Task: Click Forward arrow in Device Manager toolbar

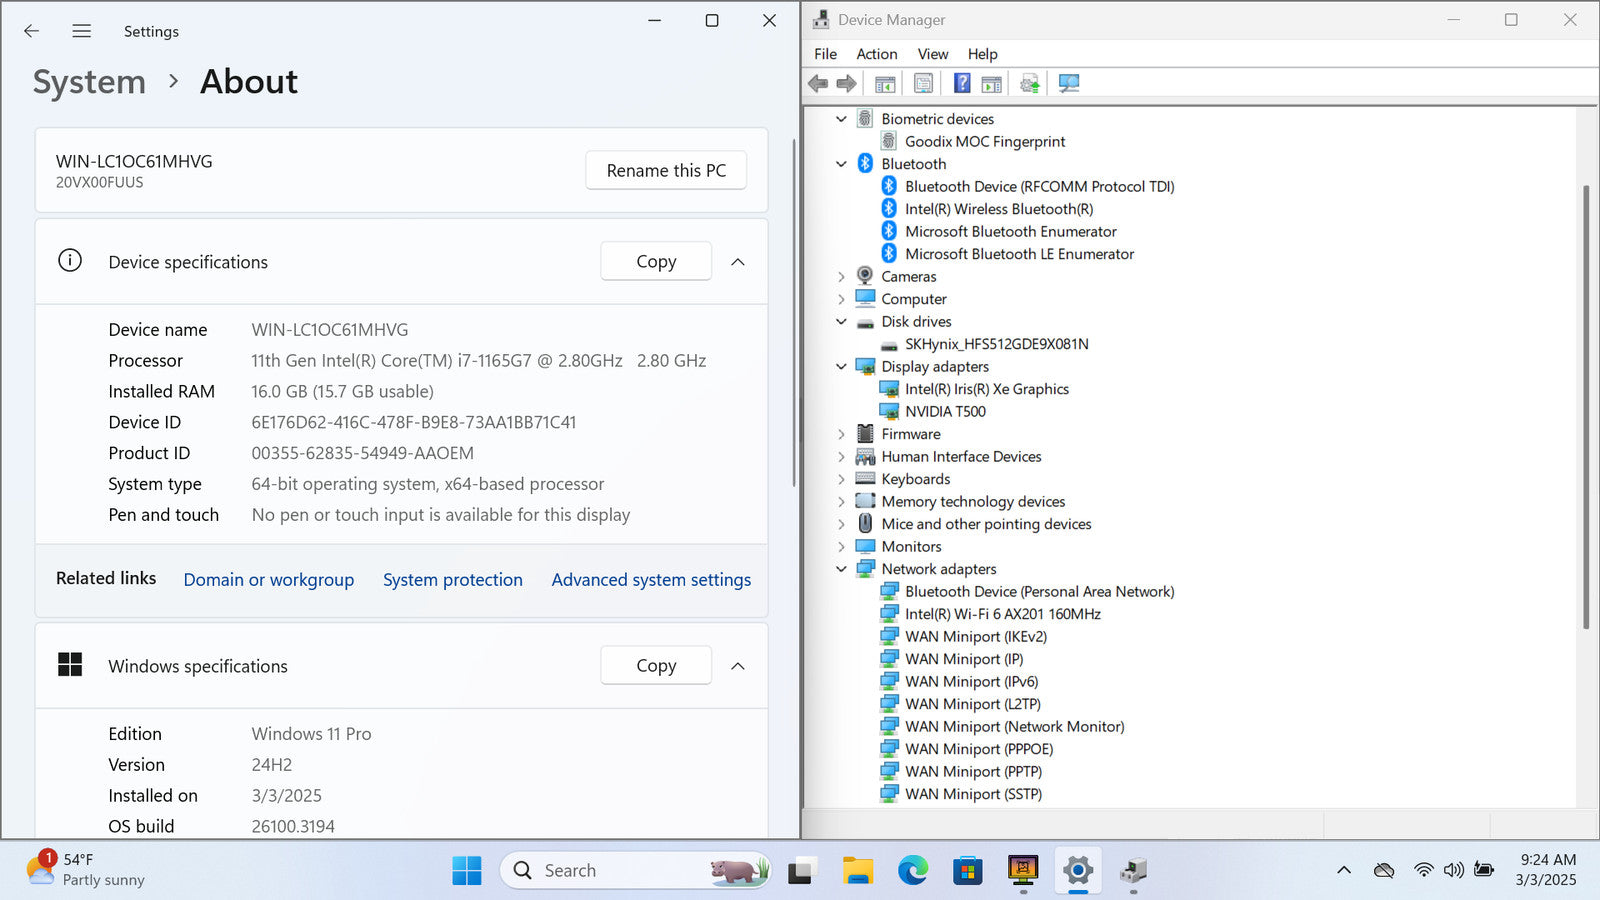Action: click(846, 84)
